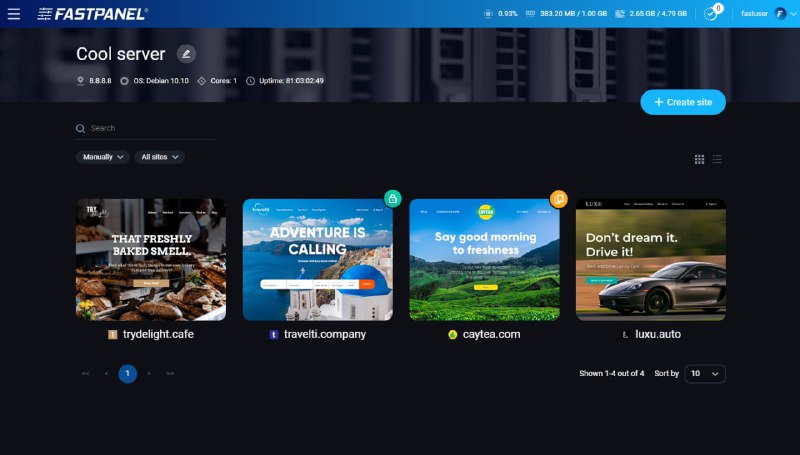Go to the next page arrow
This screenshot has width=800, height=455.
149,373
